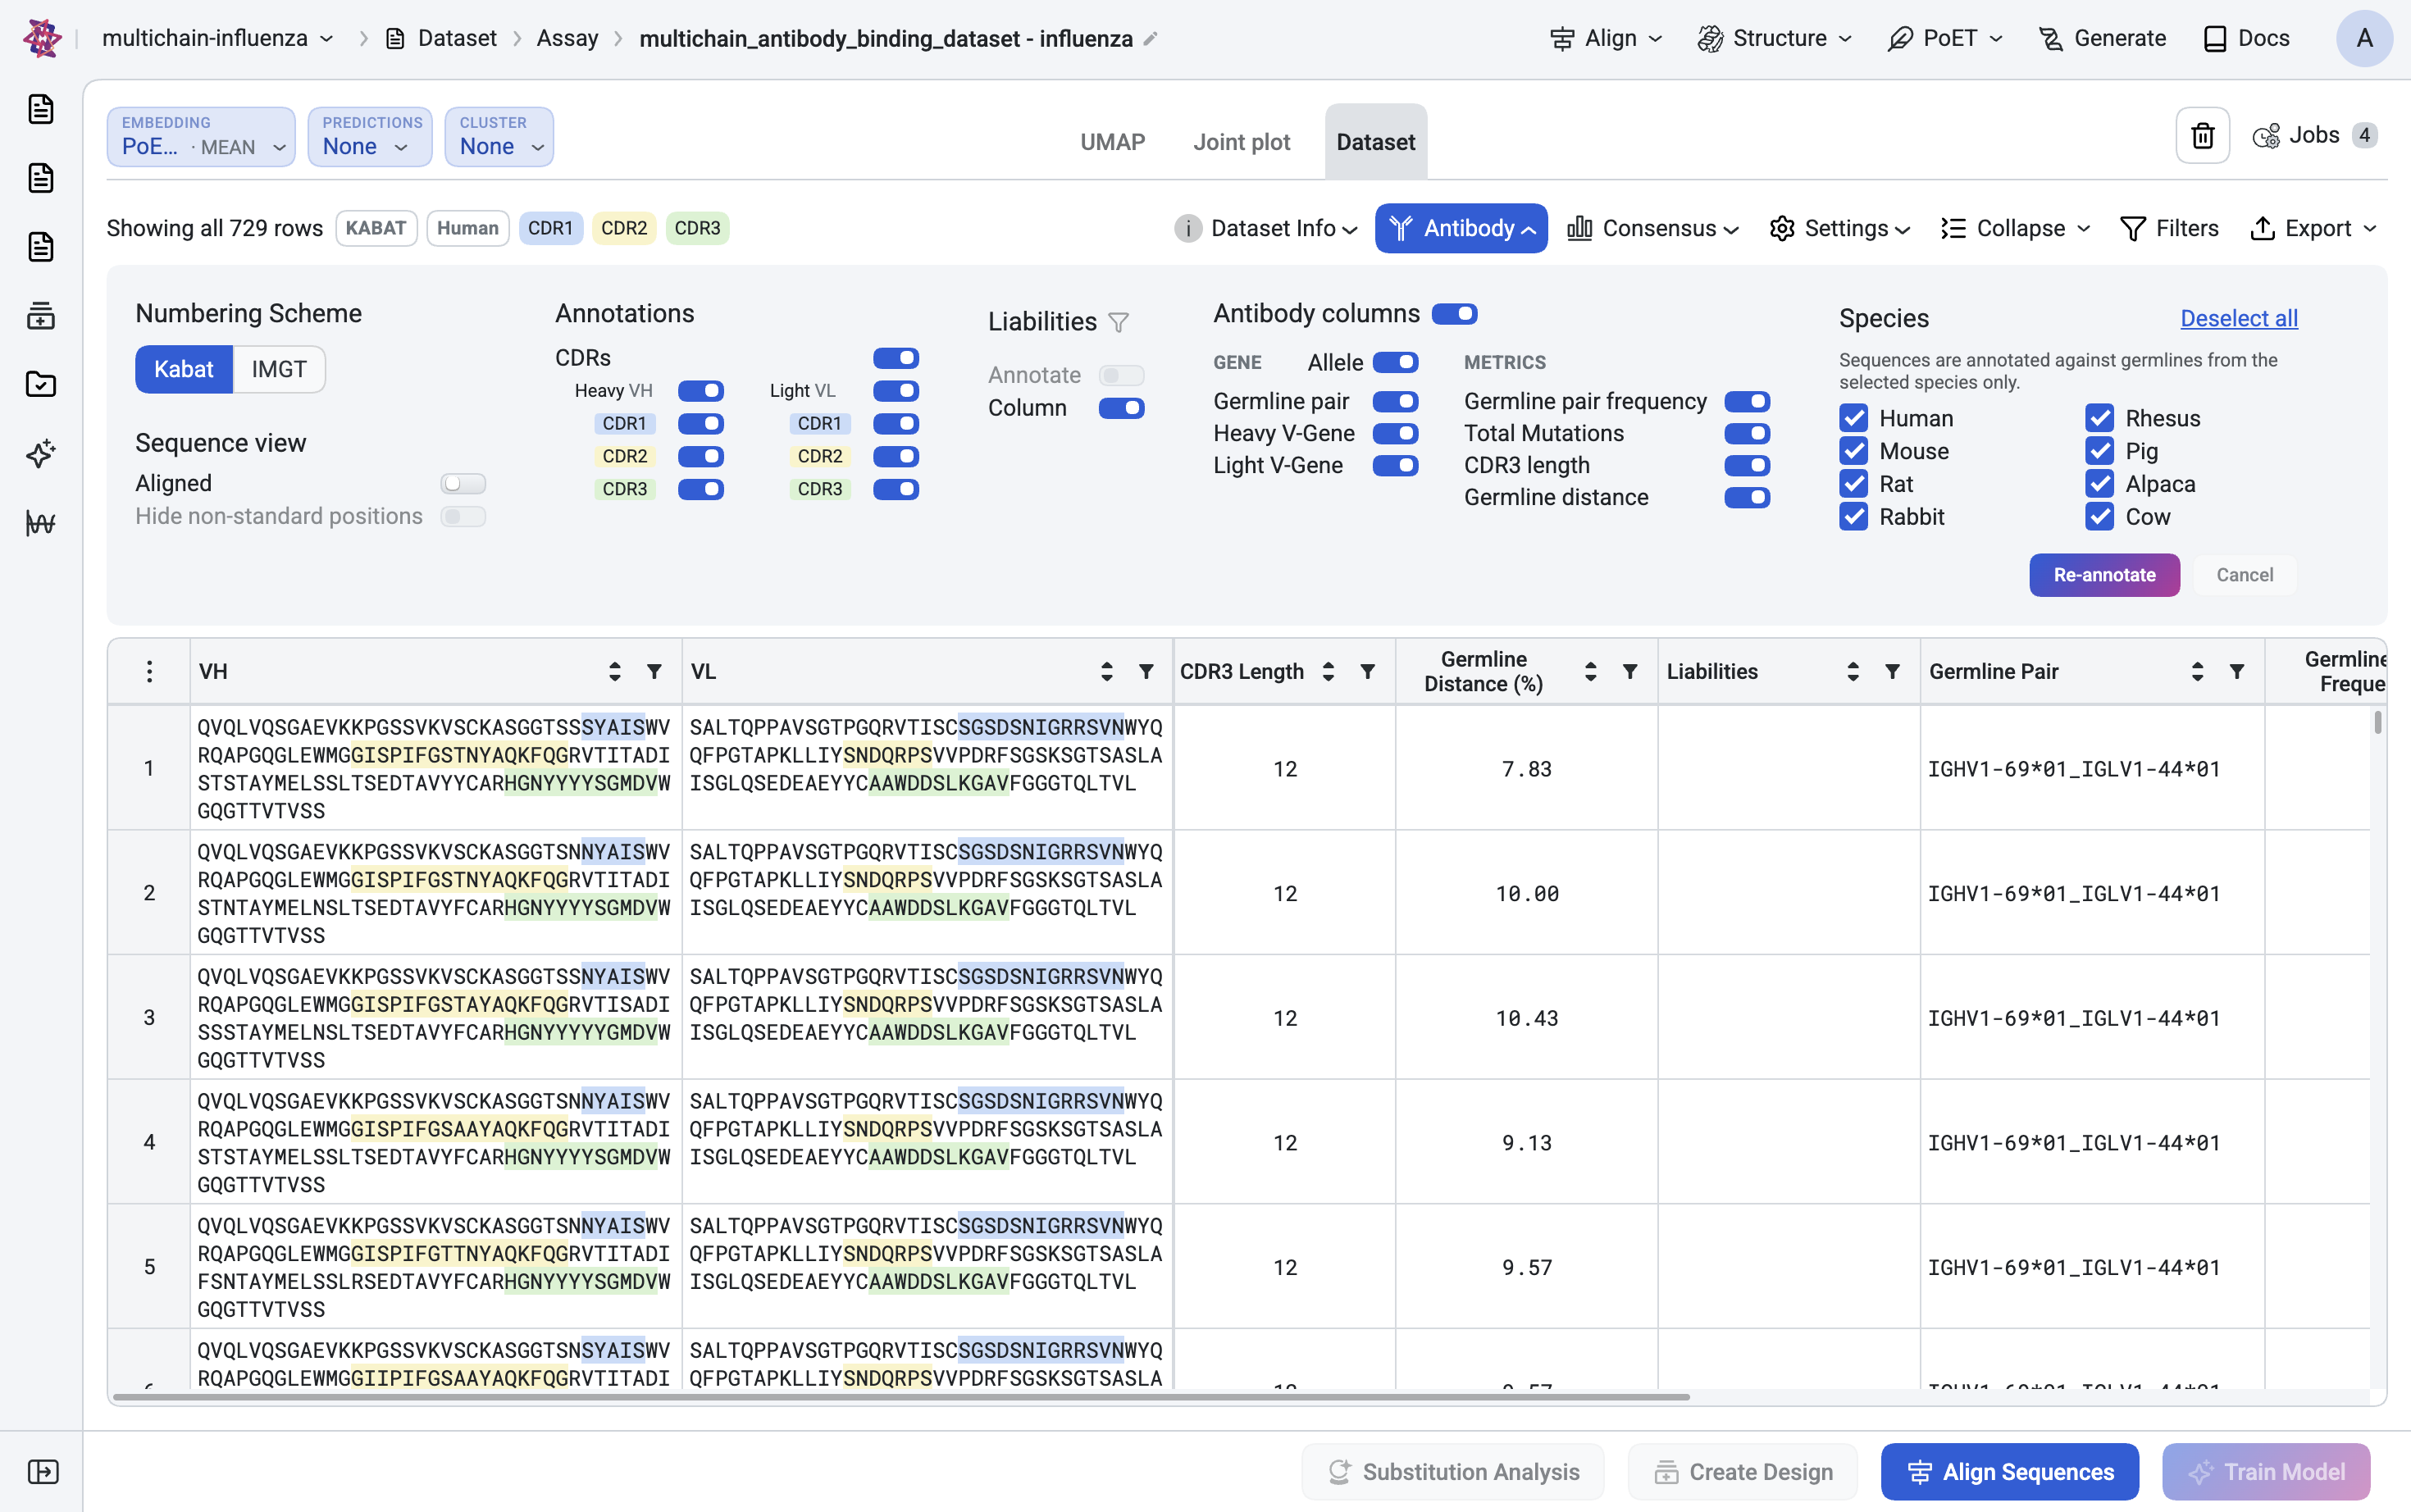Filter the CDR3 Length column
This screenshot has height=1512, width=2411.
click(1367, 671)
